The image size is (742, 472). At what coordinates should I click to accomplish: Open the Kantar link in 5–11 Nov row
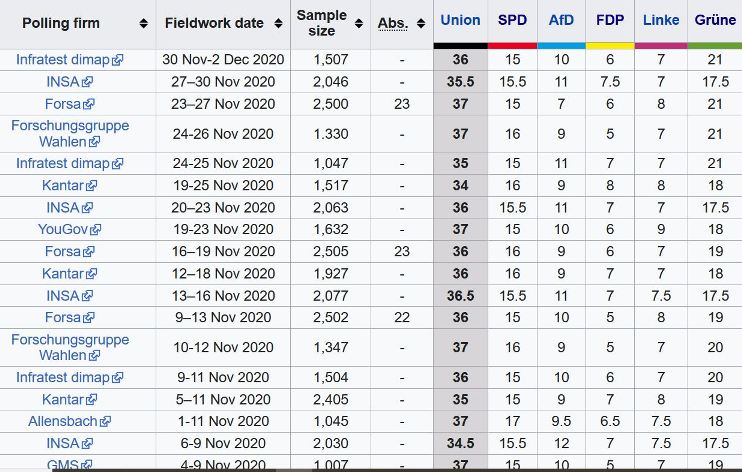[x=62, y=400]
